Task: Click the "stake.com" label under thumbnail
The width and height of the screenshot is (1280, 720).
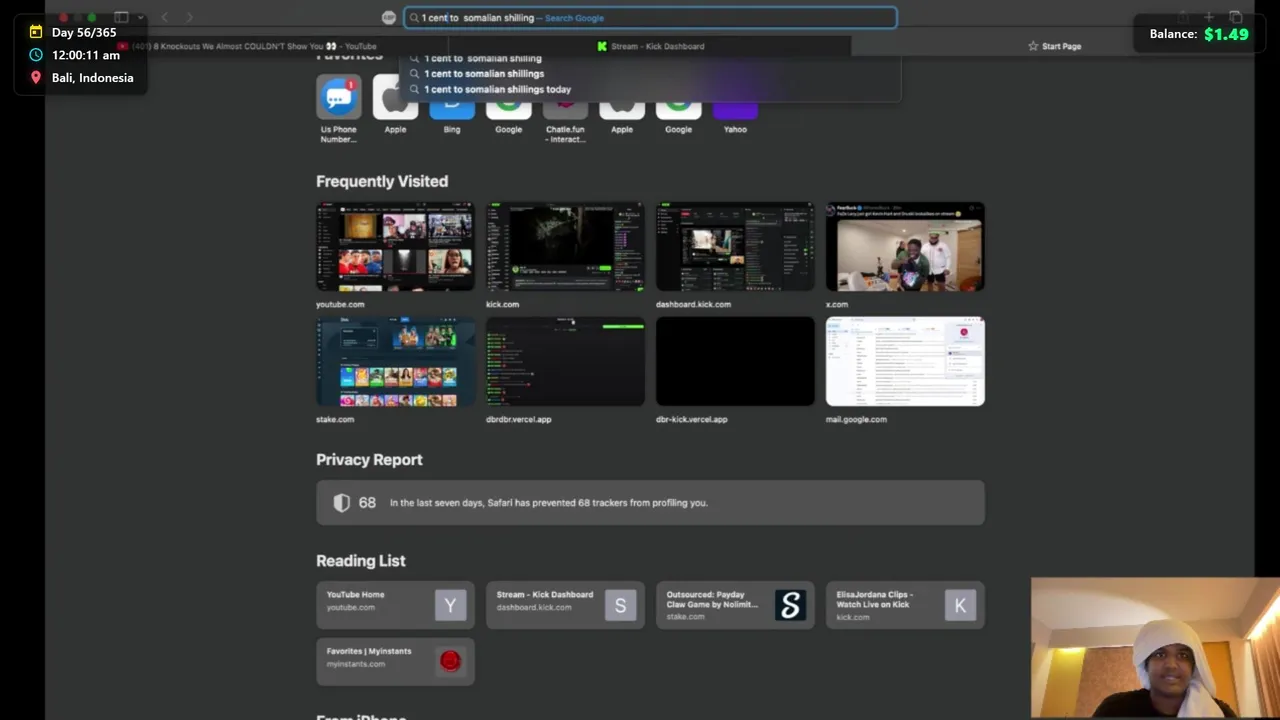Action: (x=335, y=419)
